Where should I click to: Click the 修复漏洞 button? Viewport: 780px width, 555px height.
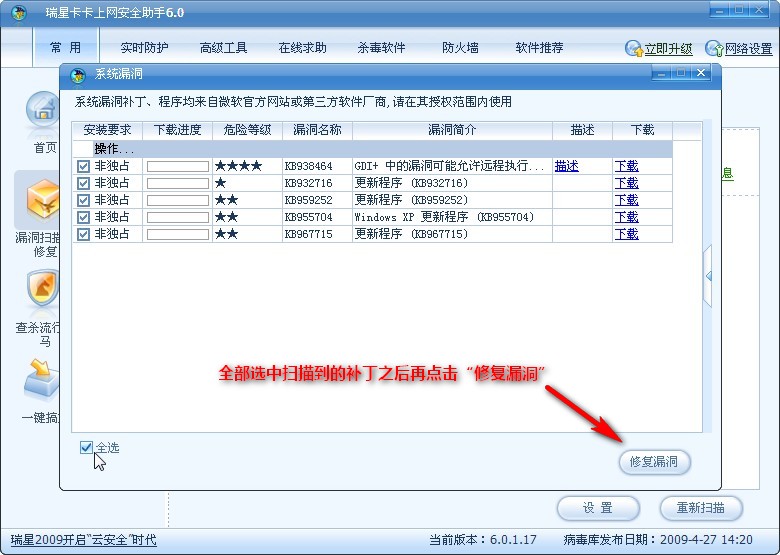click(655, 462)
